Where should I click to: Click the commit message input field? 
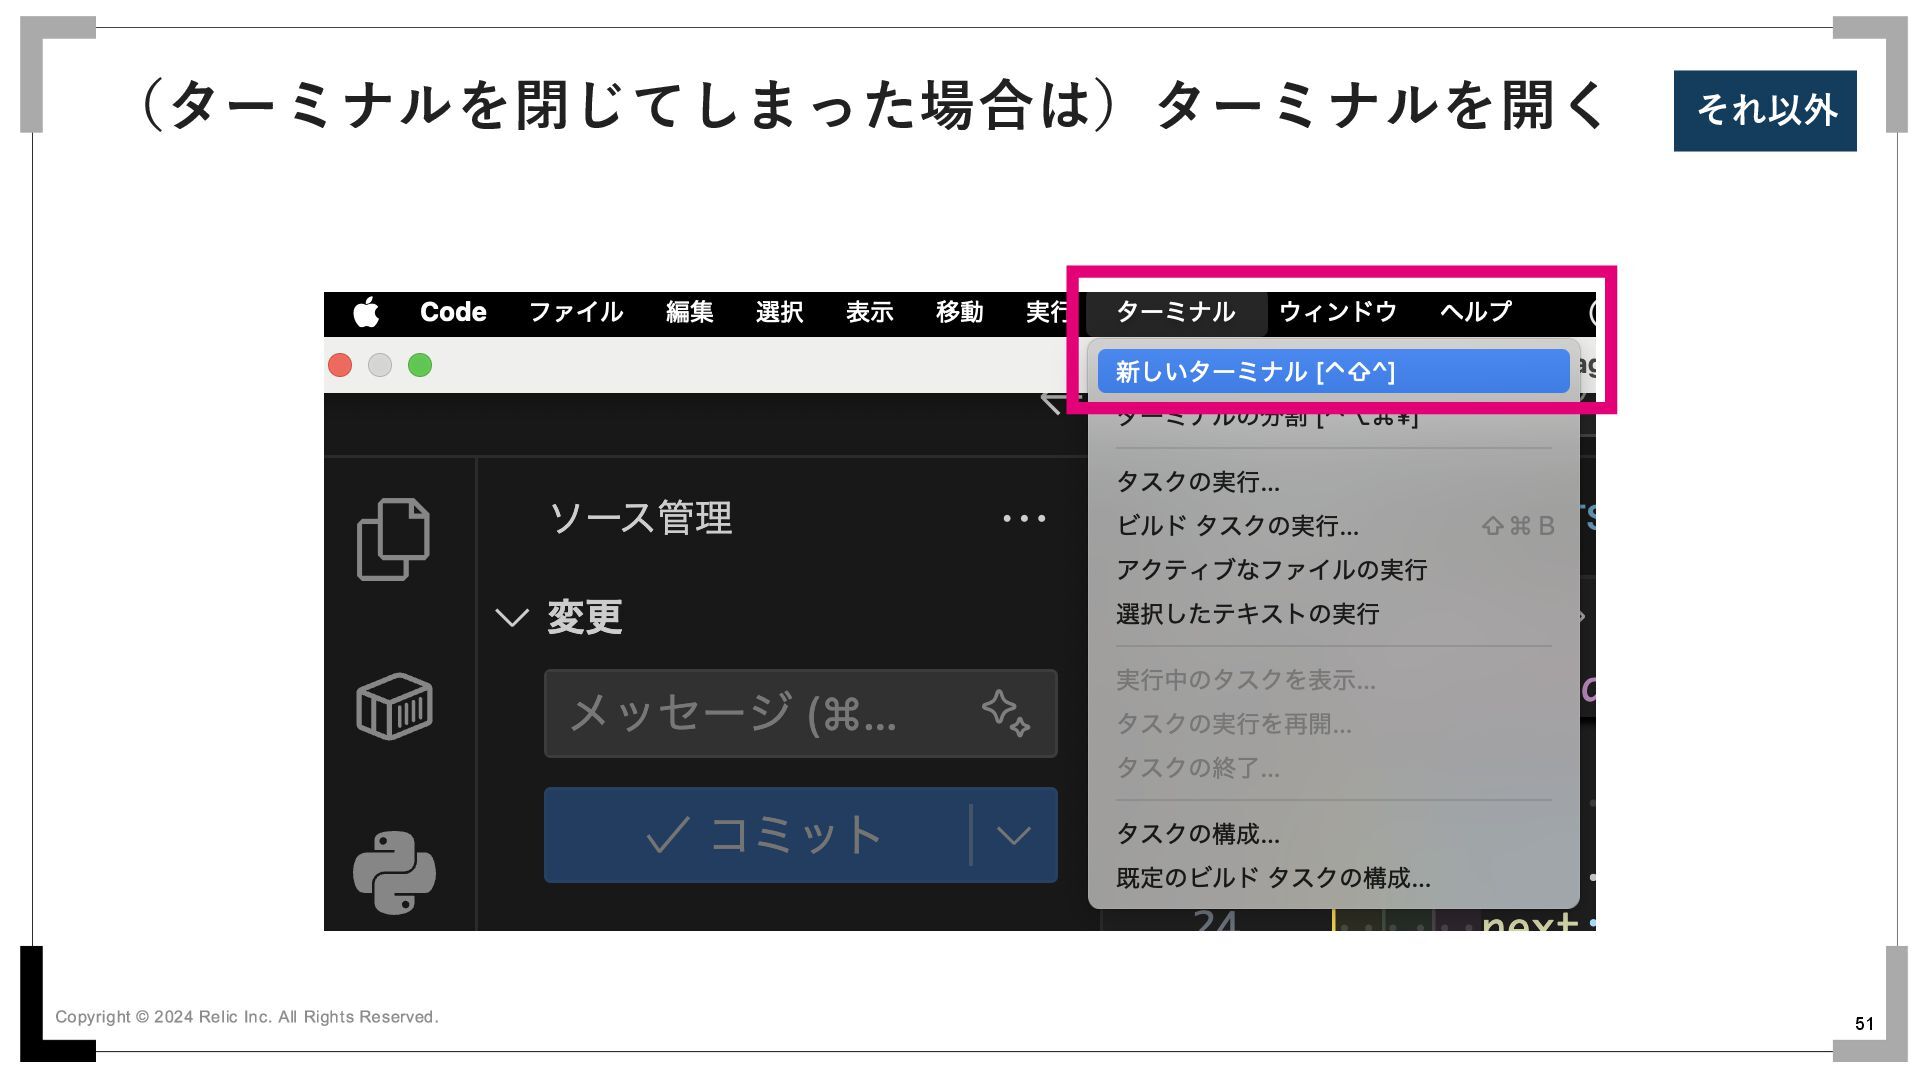click(x=800, y=713)
